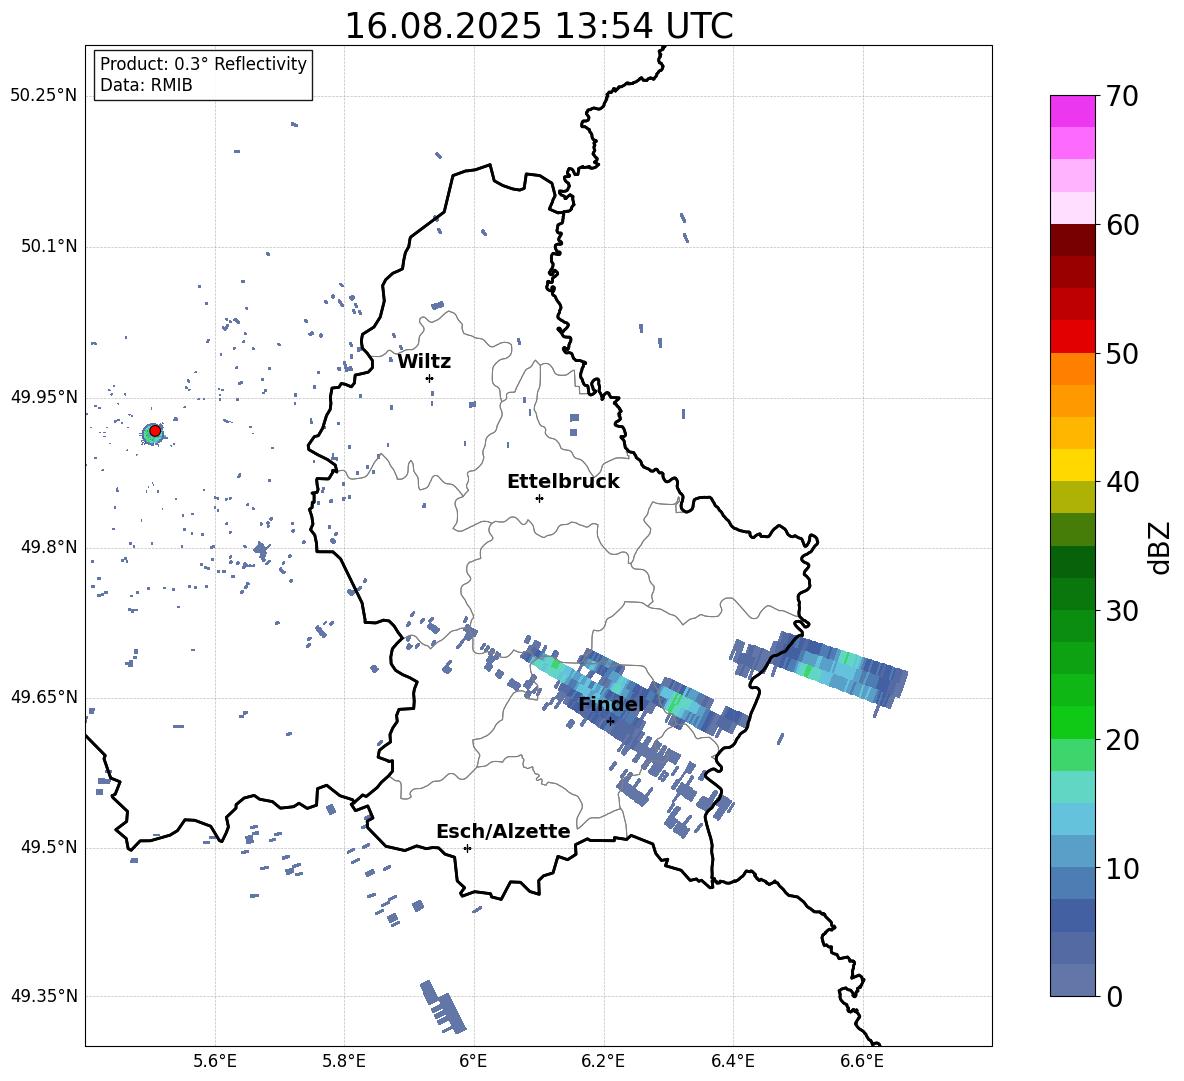
Task: Click the colorbar value 30
Action: point(1122,611)
